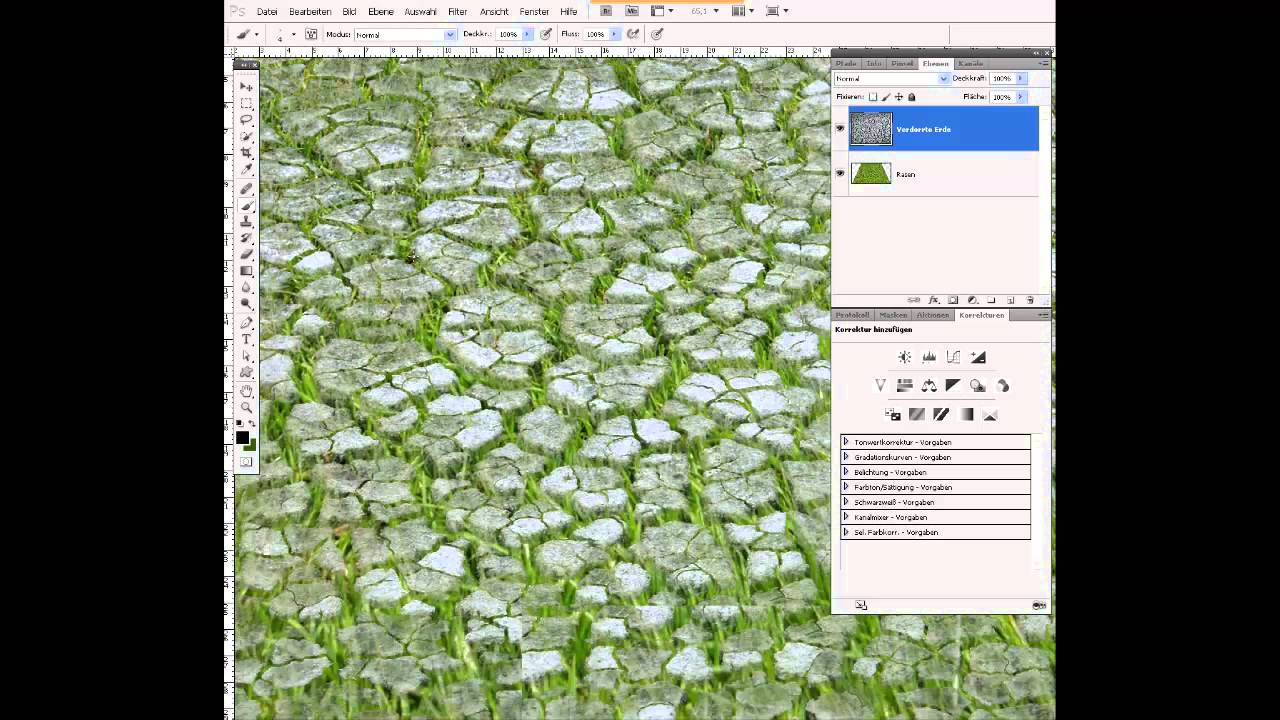Open the Fläche slider arrow
Viewport: 1280px width, 720px height.
coord(1021,97)
